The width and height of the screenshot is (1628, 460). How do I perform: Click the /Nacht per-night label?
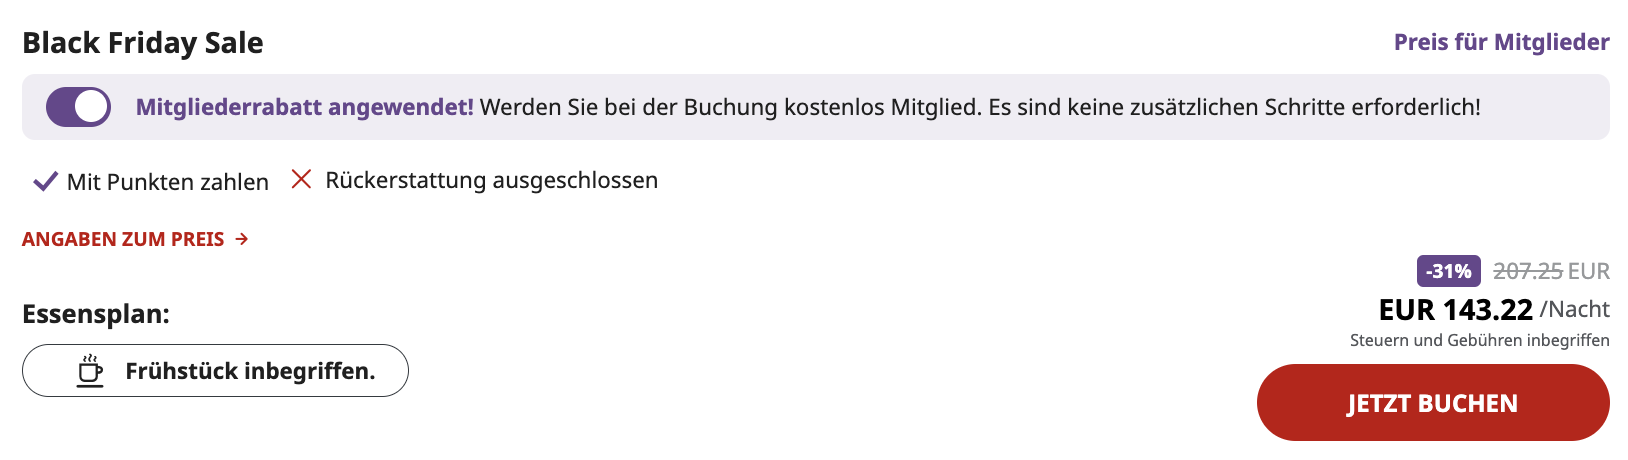coord(1575,310)
